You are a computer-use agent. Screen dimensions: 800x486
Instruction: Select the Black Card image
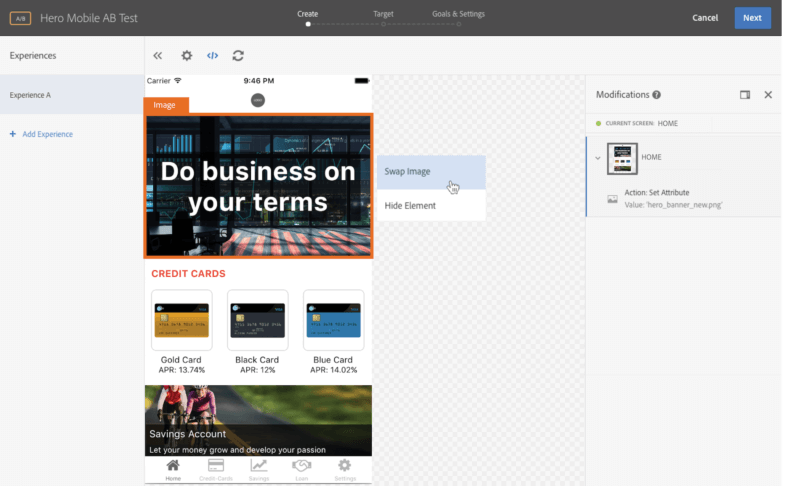point(258,320)
